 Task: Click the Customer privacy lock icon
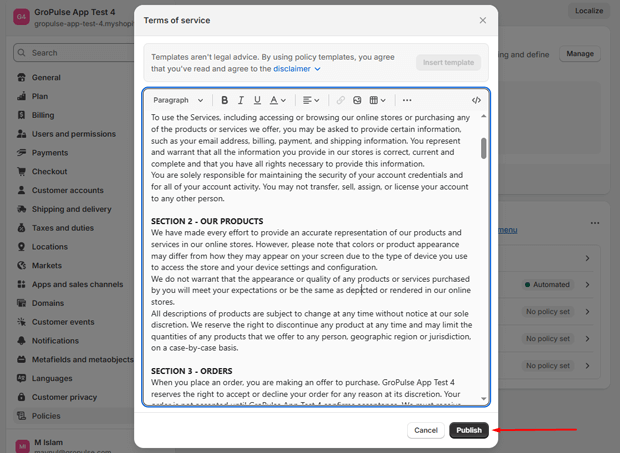[x=22, y=397]
